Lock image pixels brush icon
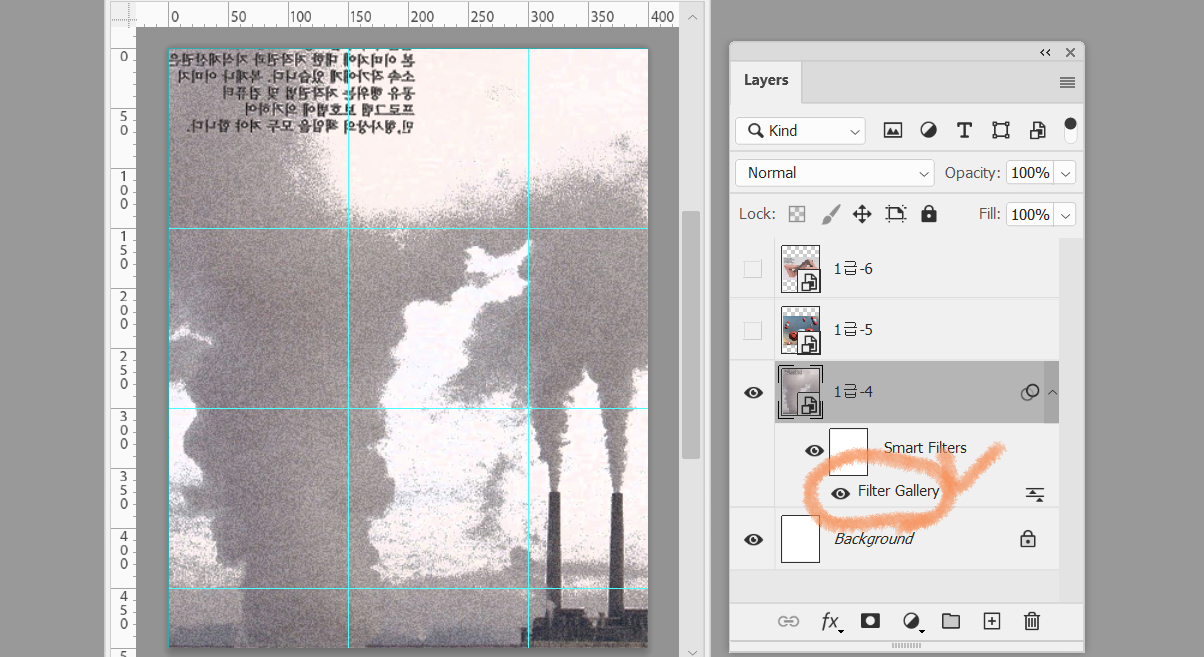 coord(830,214)
